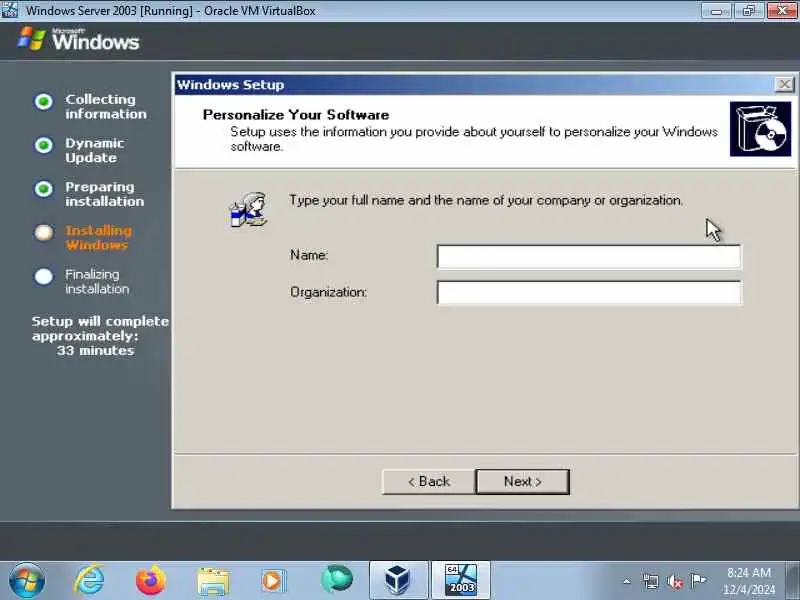Click the 'Organization:' label

pyautogui.click(x=329, y=292)
